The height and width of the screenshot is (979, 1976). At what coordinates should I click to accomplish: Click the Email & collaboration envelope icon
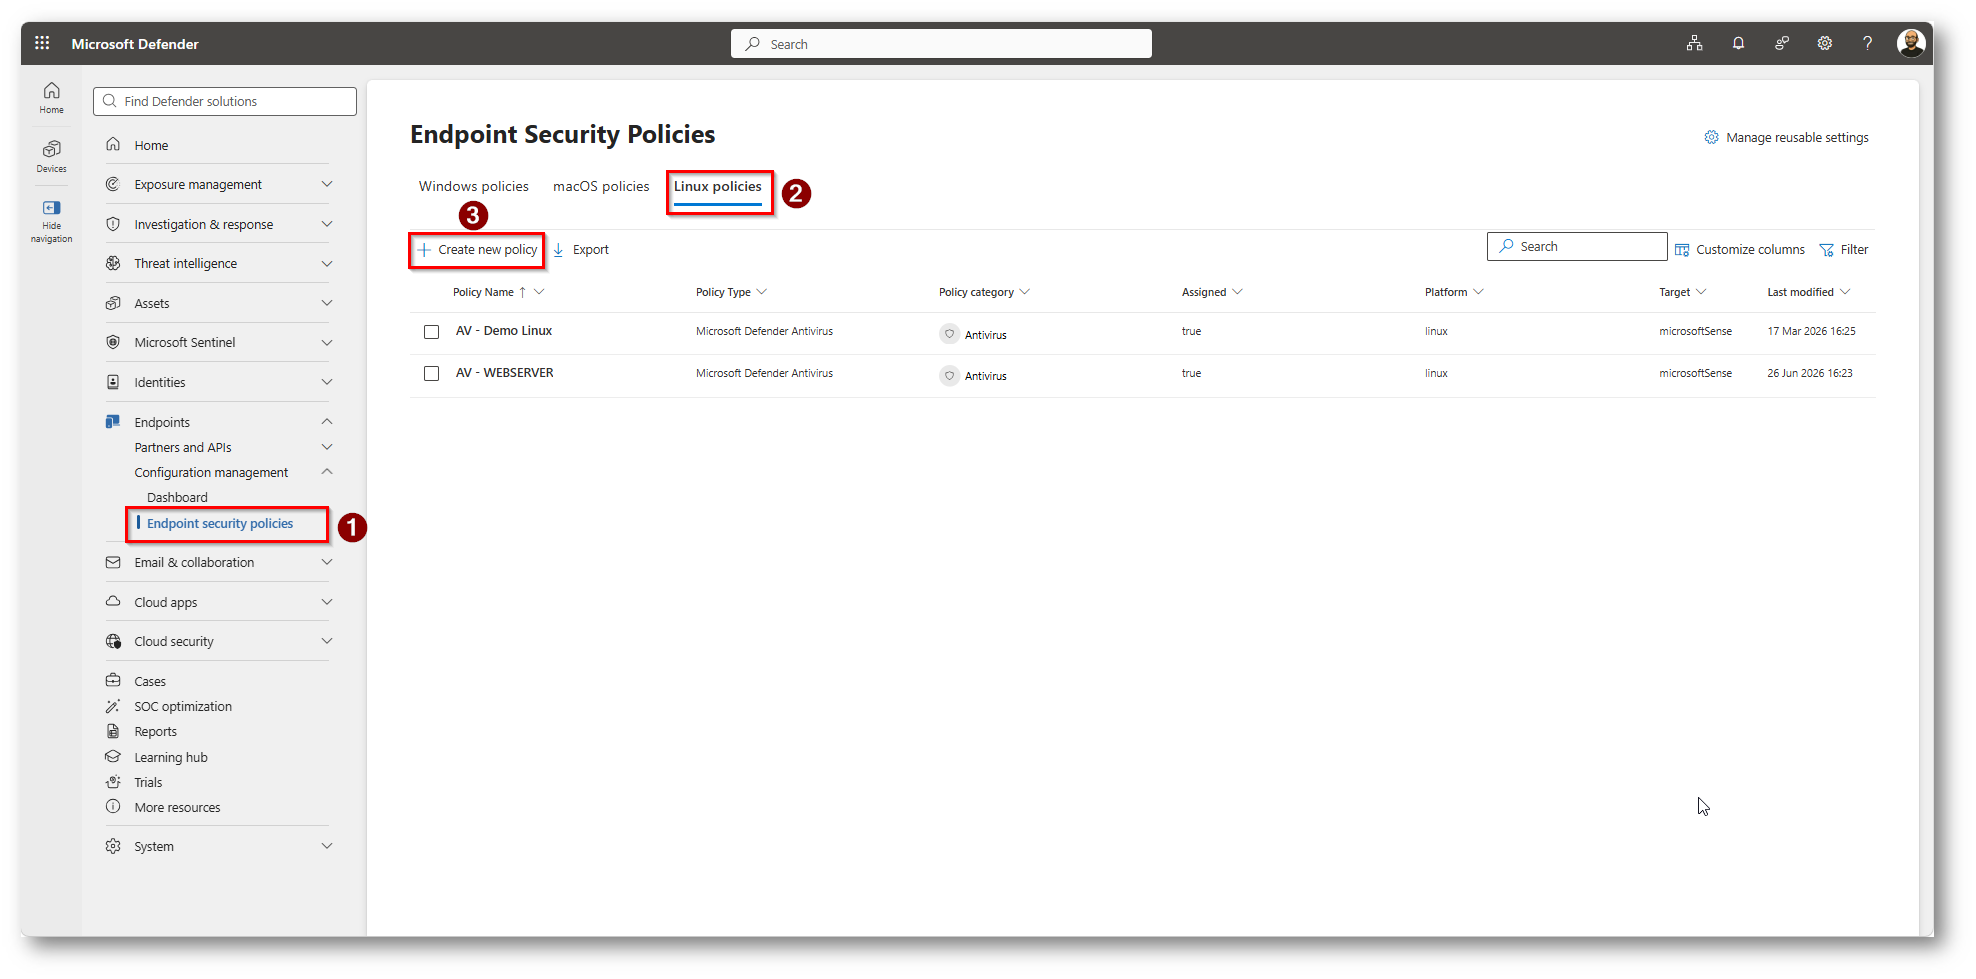pos(113,562)
